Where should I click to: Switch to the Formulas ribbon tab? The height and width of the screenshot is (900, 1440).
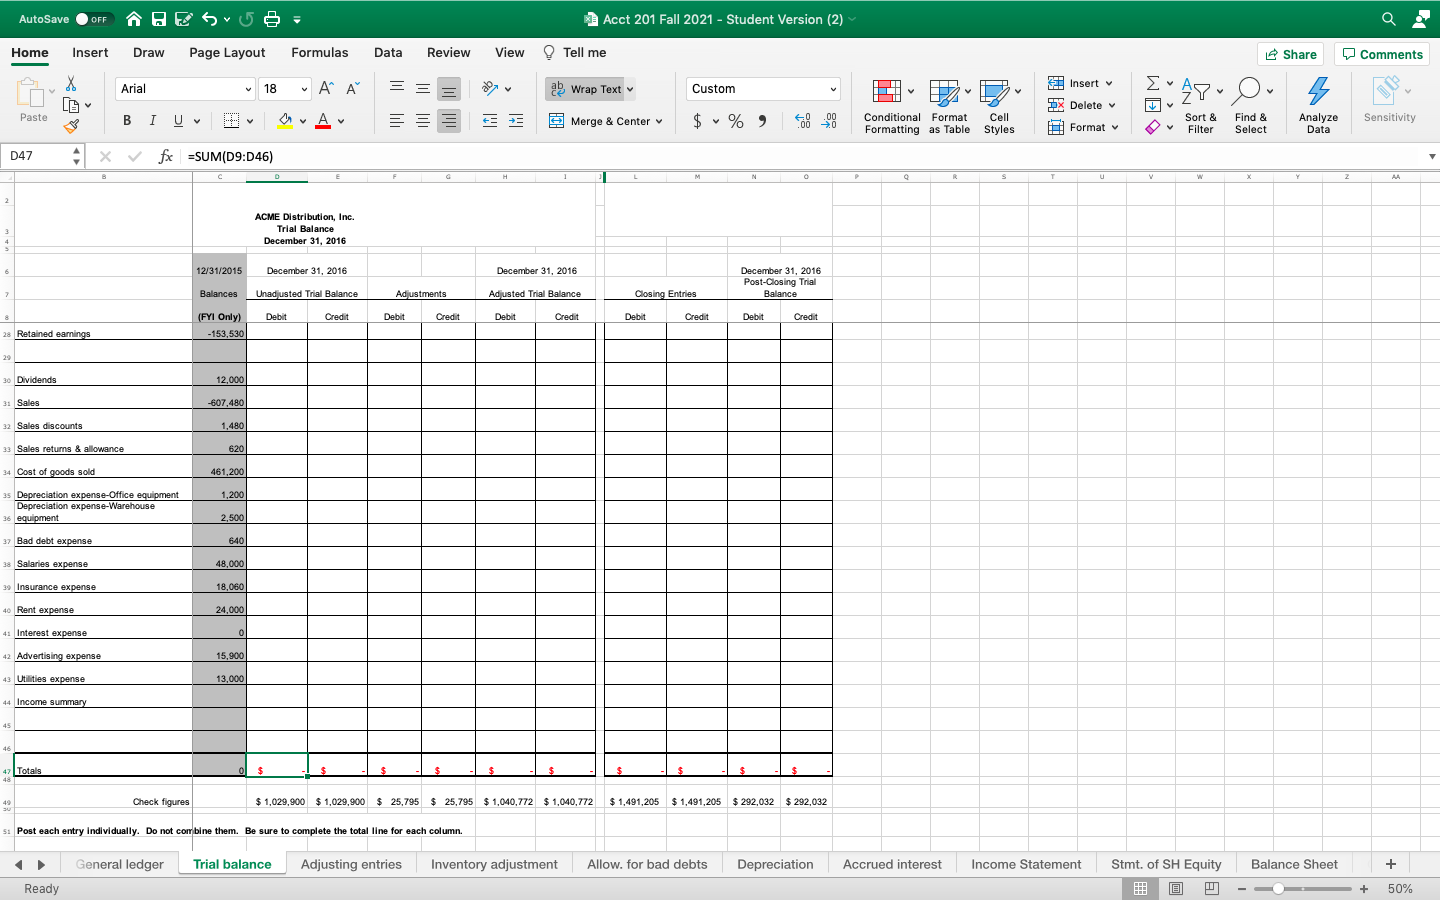click(320, 52)
